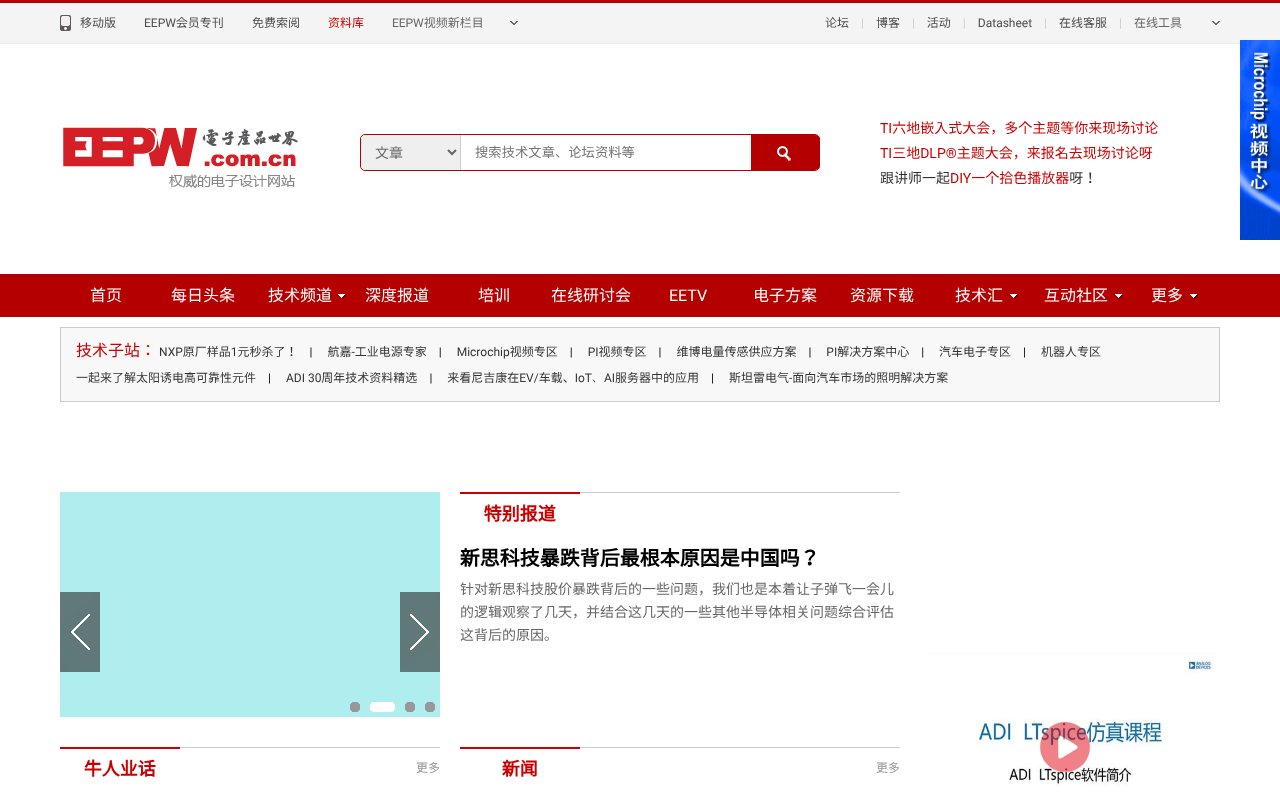1280x800 pixels.
Task: Open the 文章 search type dropdown
Action: coord(410,152)
